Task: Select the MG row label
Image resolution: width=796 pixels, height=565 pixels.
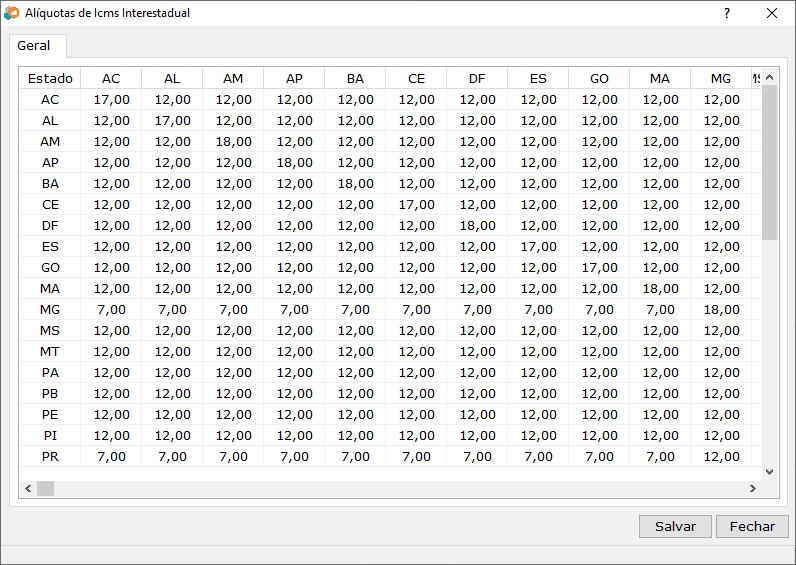Action: [50, 310]
